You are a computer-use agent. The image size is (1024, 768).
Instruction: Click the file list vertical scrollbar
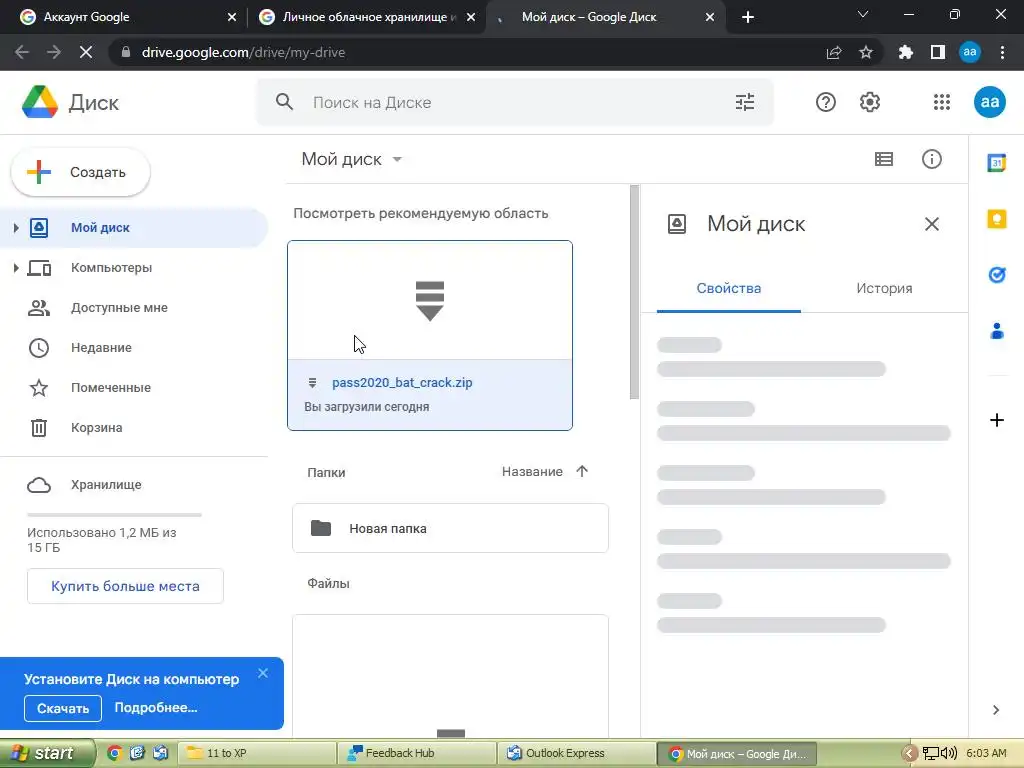point(634,292)
